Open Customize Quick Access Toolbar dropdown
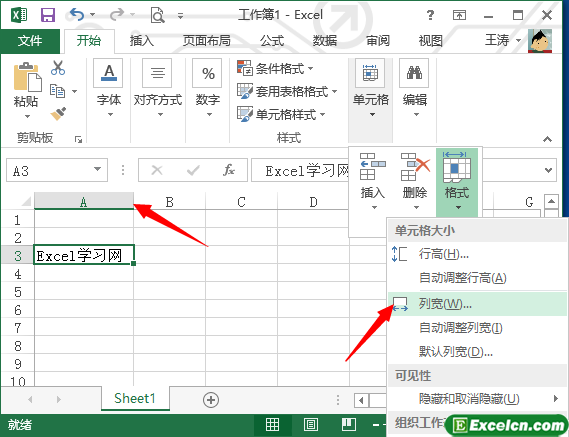The width and height of the screenshot is (569, 437). pyautogui.click(x=180, y=15)
